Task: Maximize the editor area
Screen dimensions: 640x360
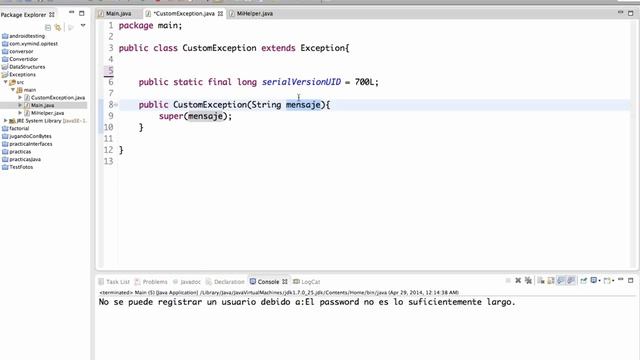Action: click(631, 13)
